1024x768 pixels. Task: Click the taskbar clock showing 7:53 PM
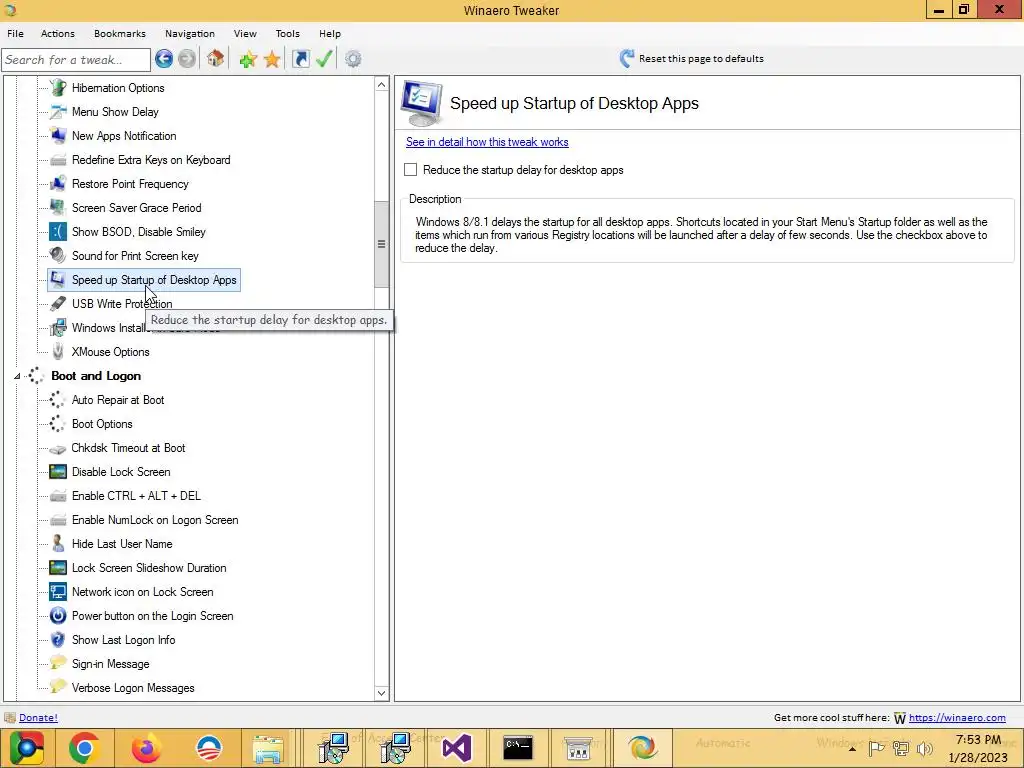click(x=978, y=749)
